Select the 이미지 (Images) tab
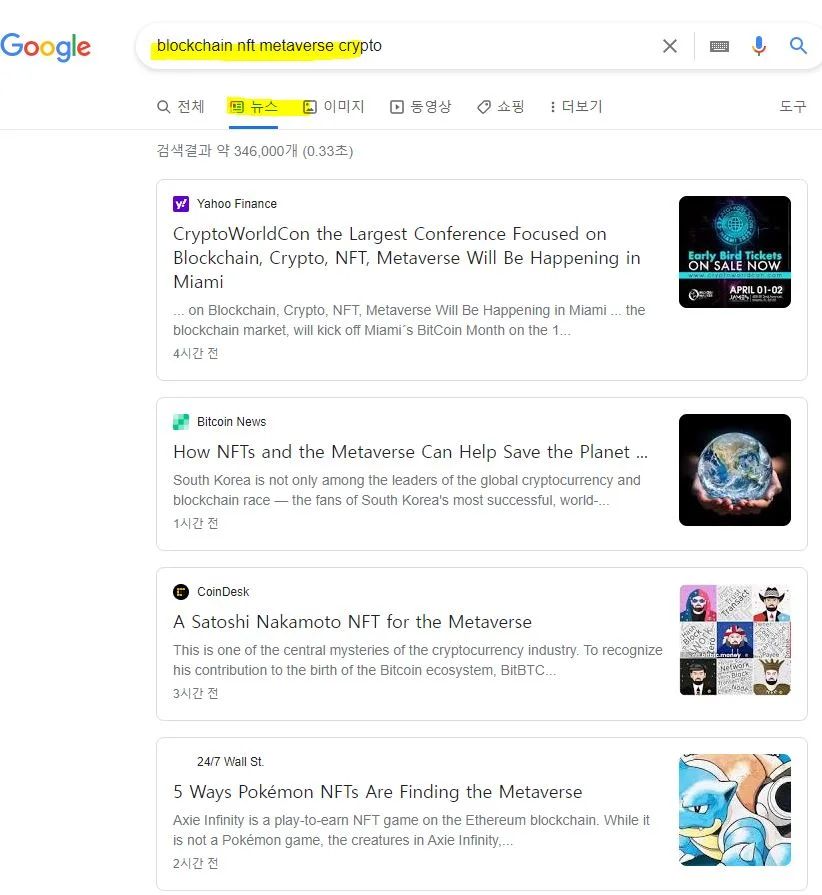The image size is (822, 895). (x=334, y=107)
